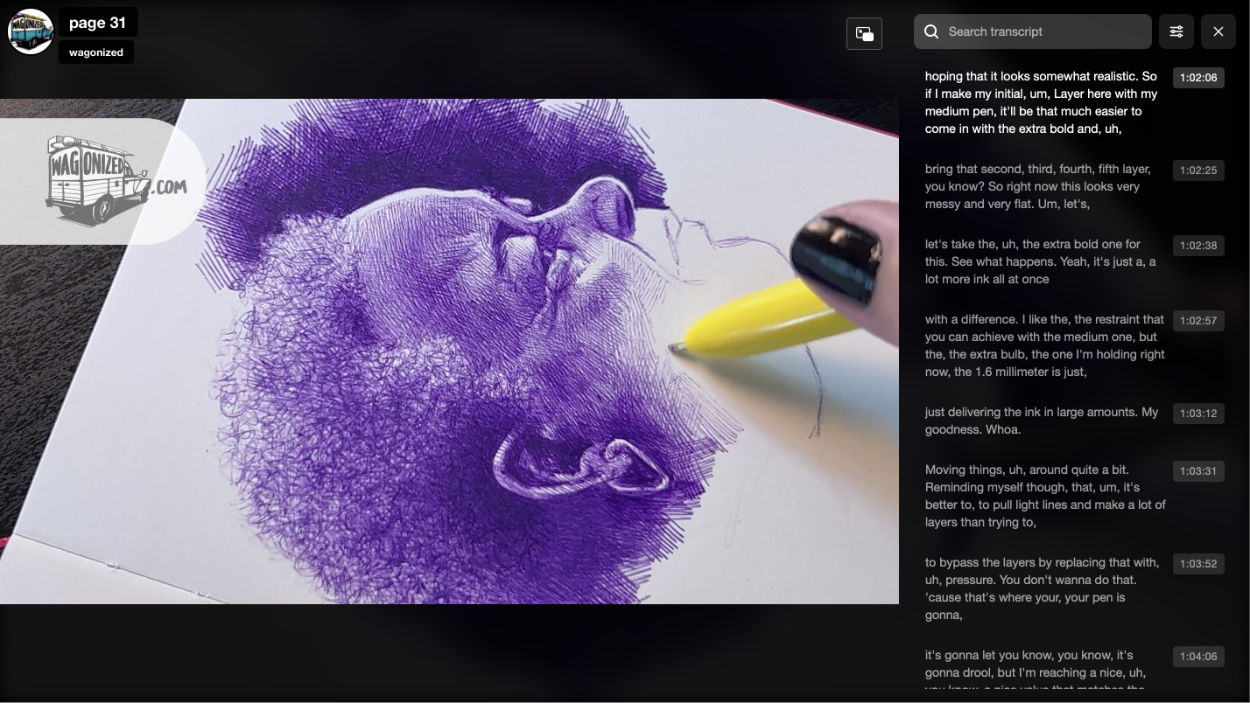The width and height of the screenshot is (1250, 703).
Task: Select transcript line 'to bypass the layers by replacing'
Action: pos(1042,589)
